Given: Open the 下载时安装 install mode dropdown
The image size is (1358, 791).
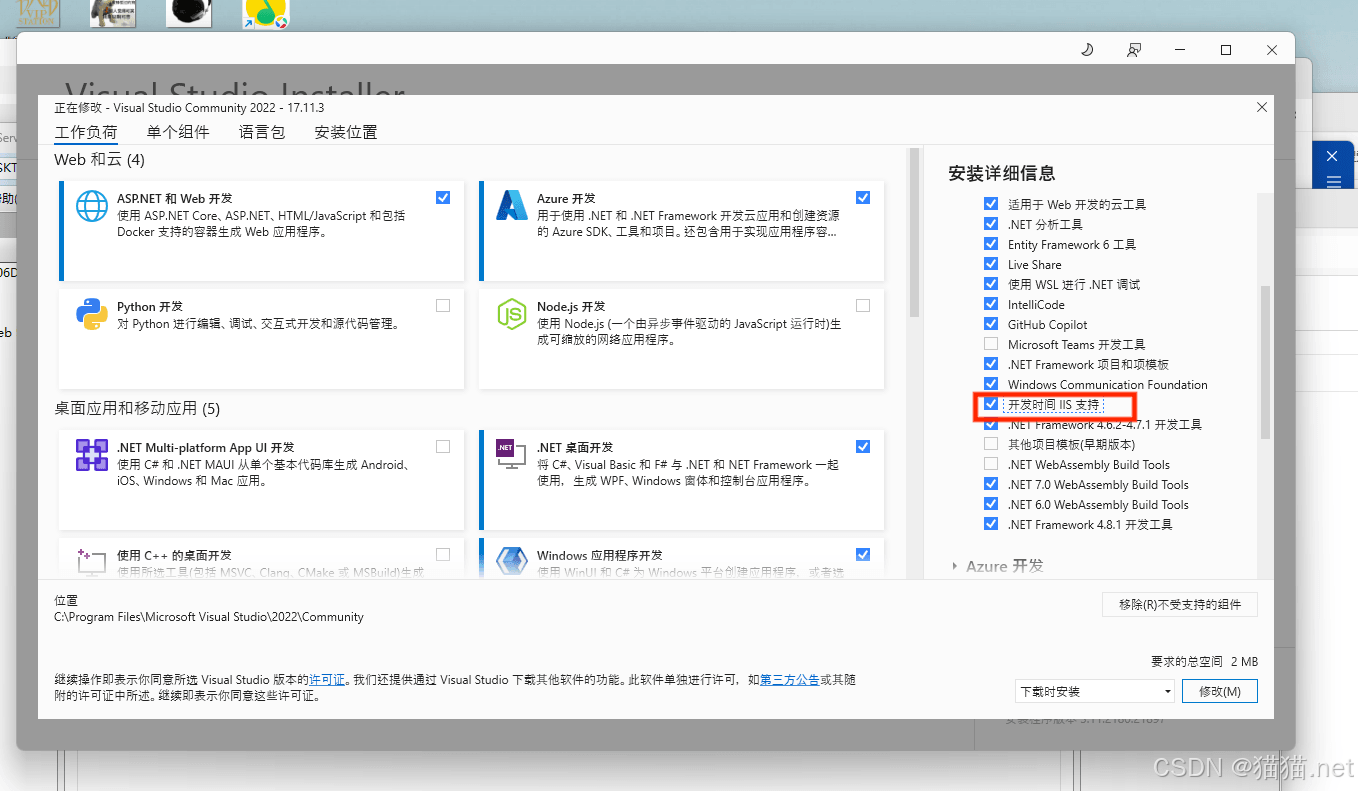Looking at the screenshot, I should (x=1094, y=691).
